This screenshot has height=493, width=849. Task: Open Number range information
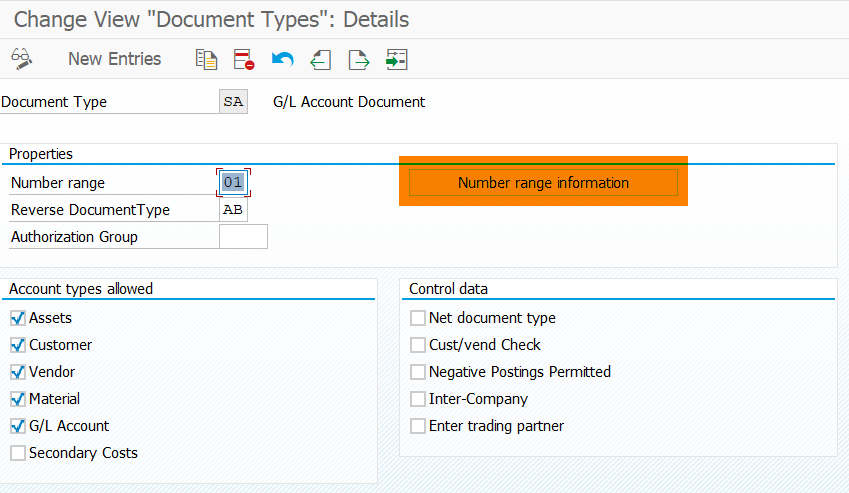pyautogui.click(x=543, y=182)
